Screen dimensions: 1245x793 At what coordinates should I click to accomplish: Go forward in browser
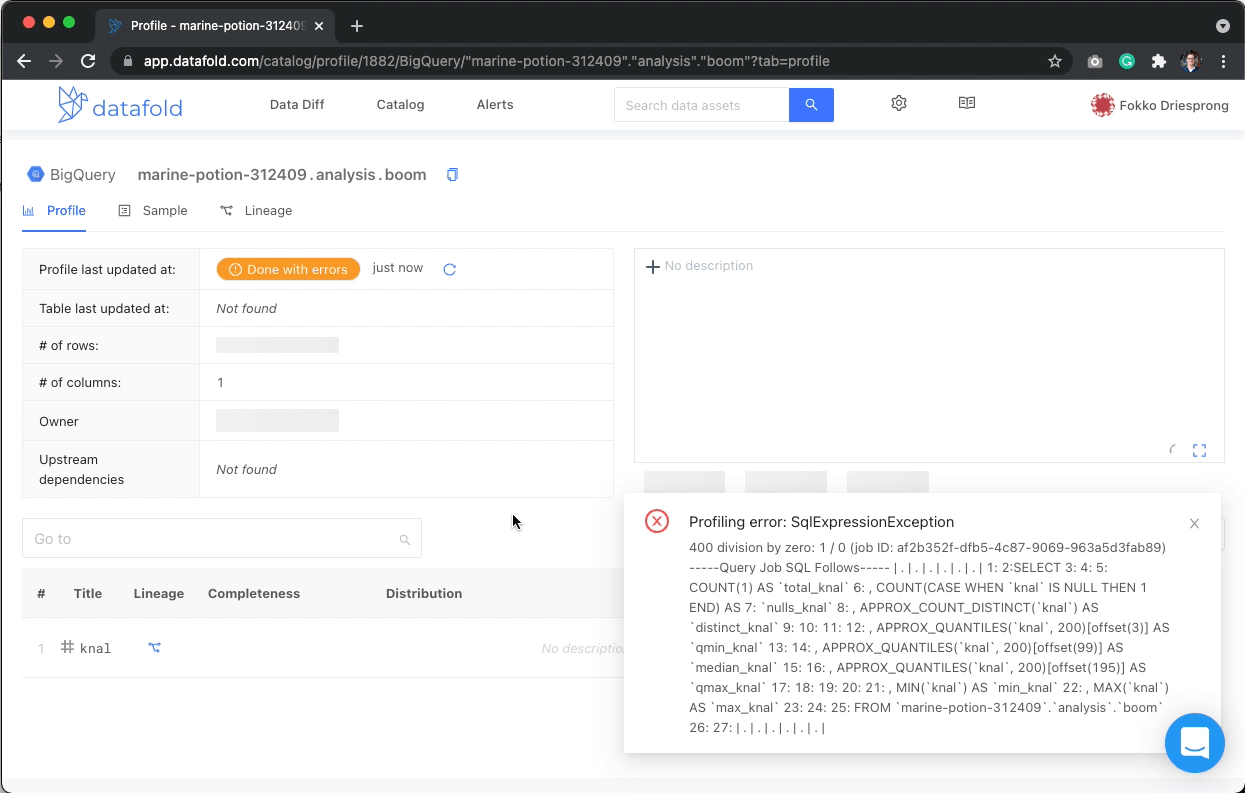pos(56,61)
